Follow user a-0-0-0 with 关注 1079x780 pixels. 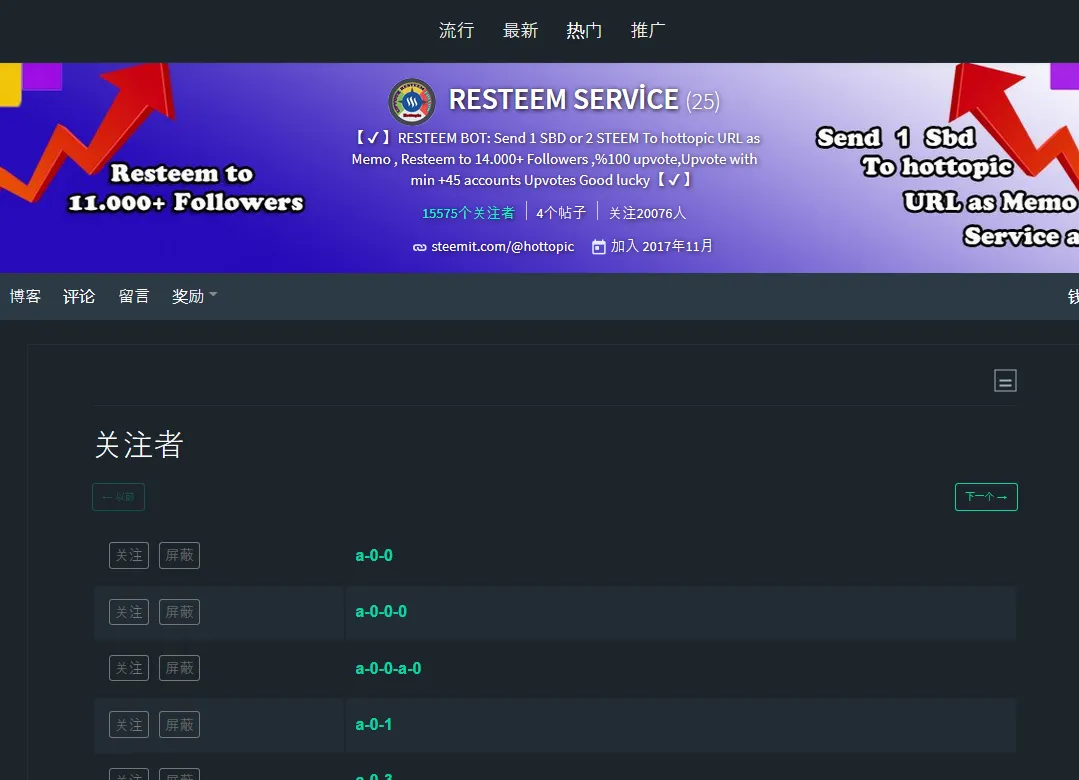point(129,612)
